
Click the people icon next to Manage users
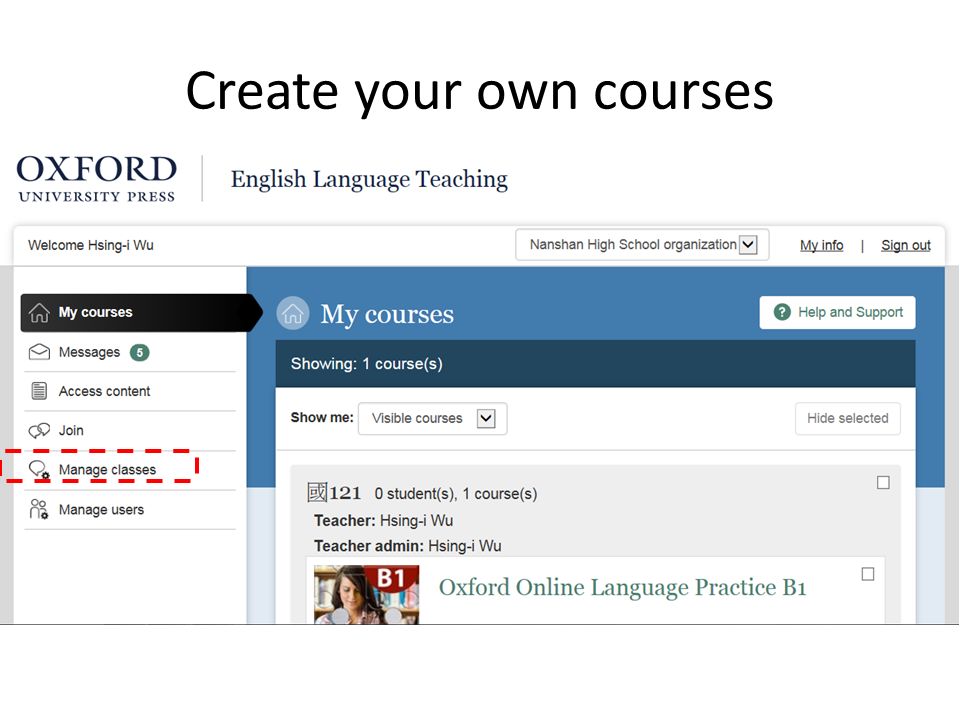click(39, 509)
